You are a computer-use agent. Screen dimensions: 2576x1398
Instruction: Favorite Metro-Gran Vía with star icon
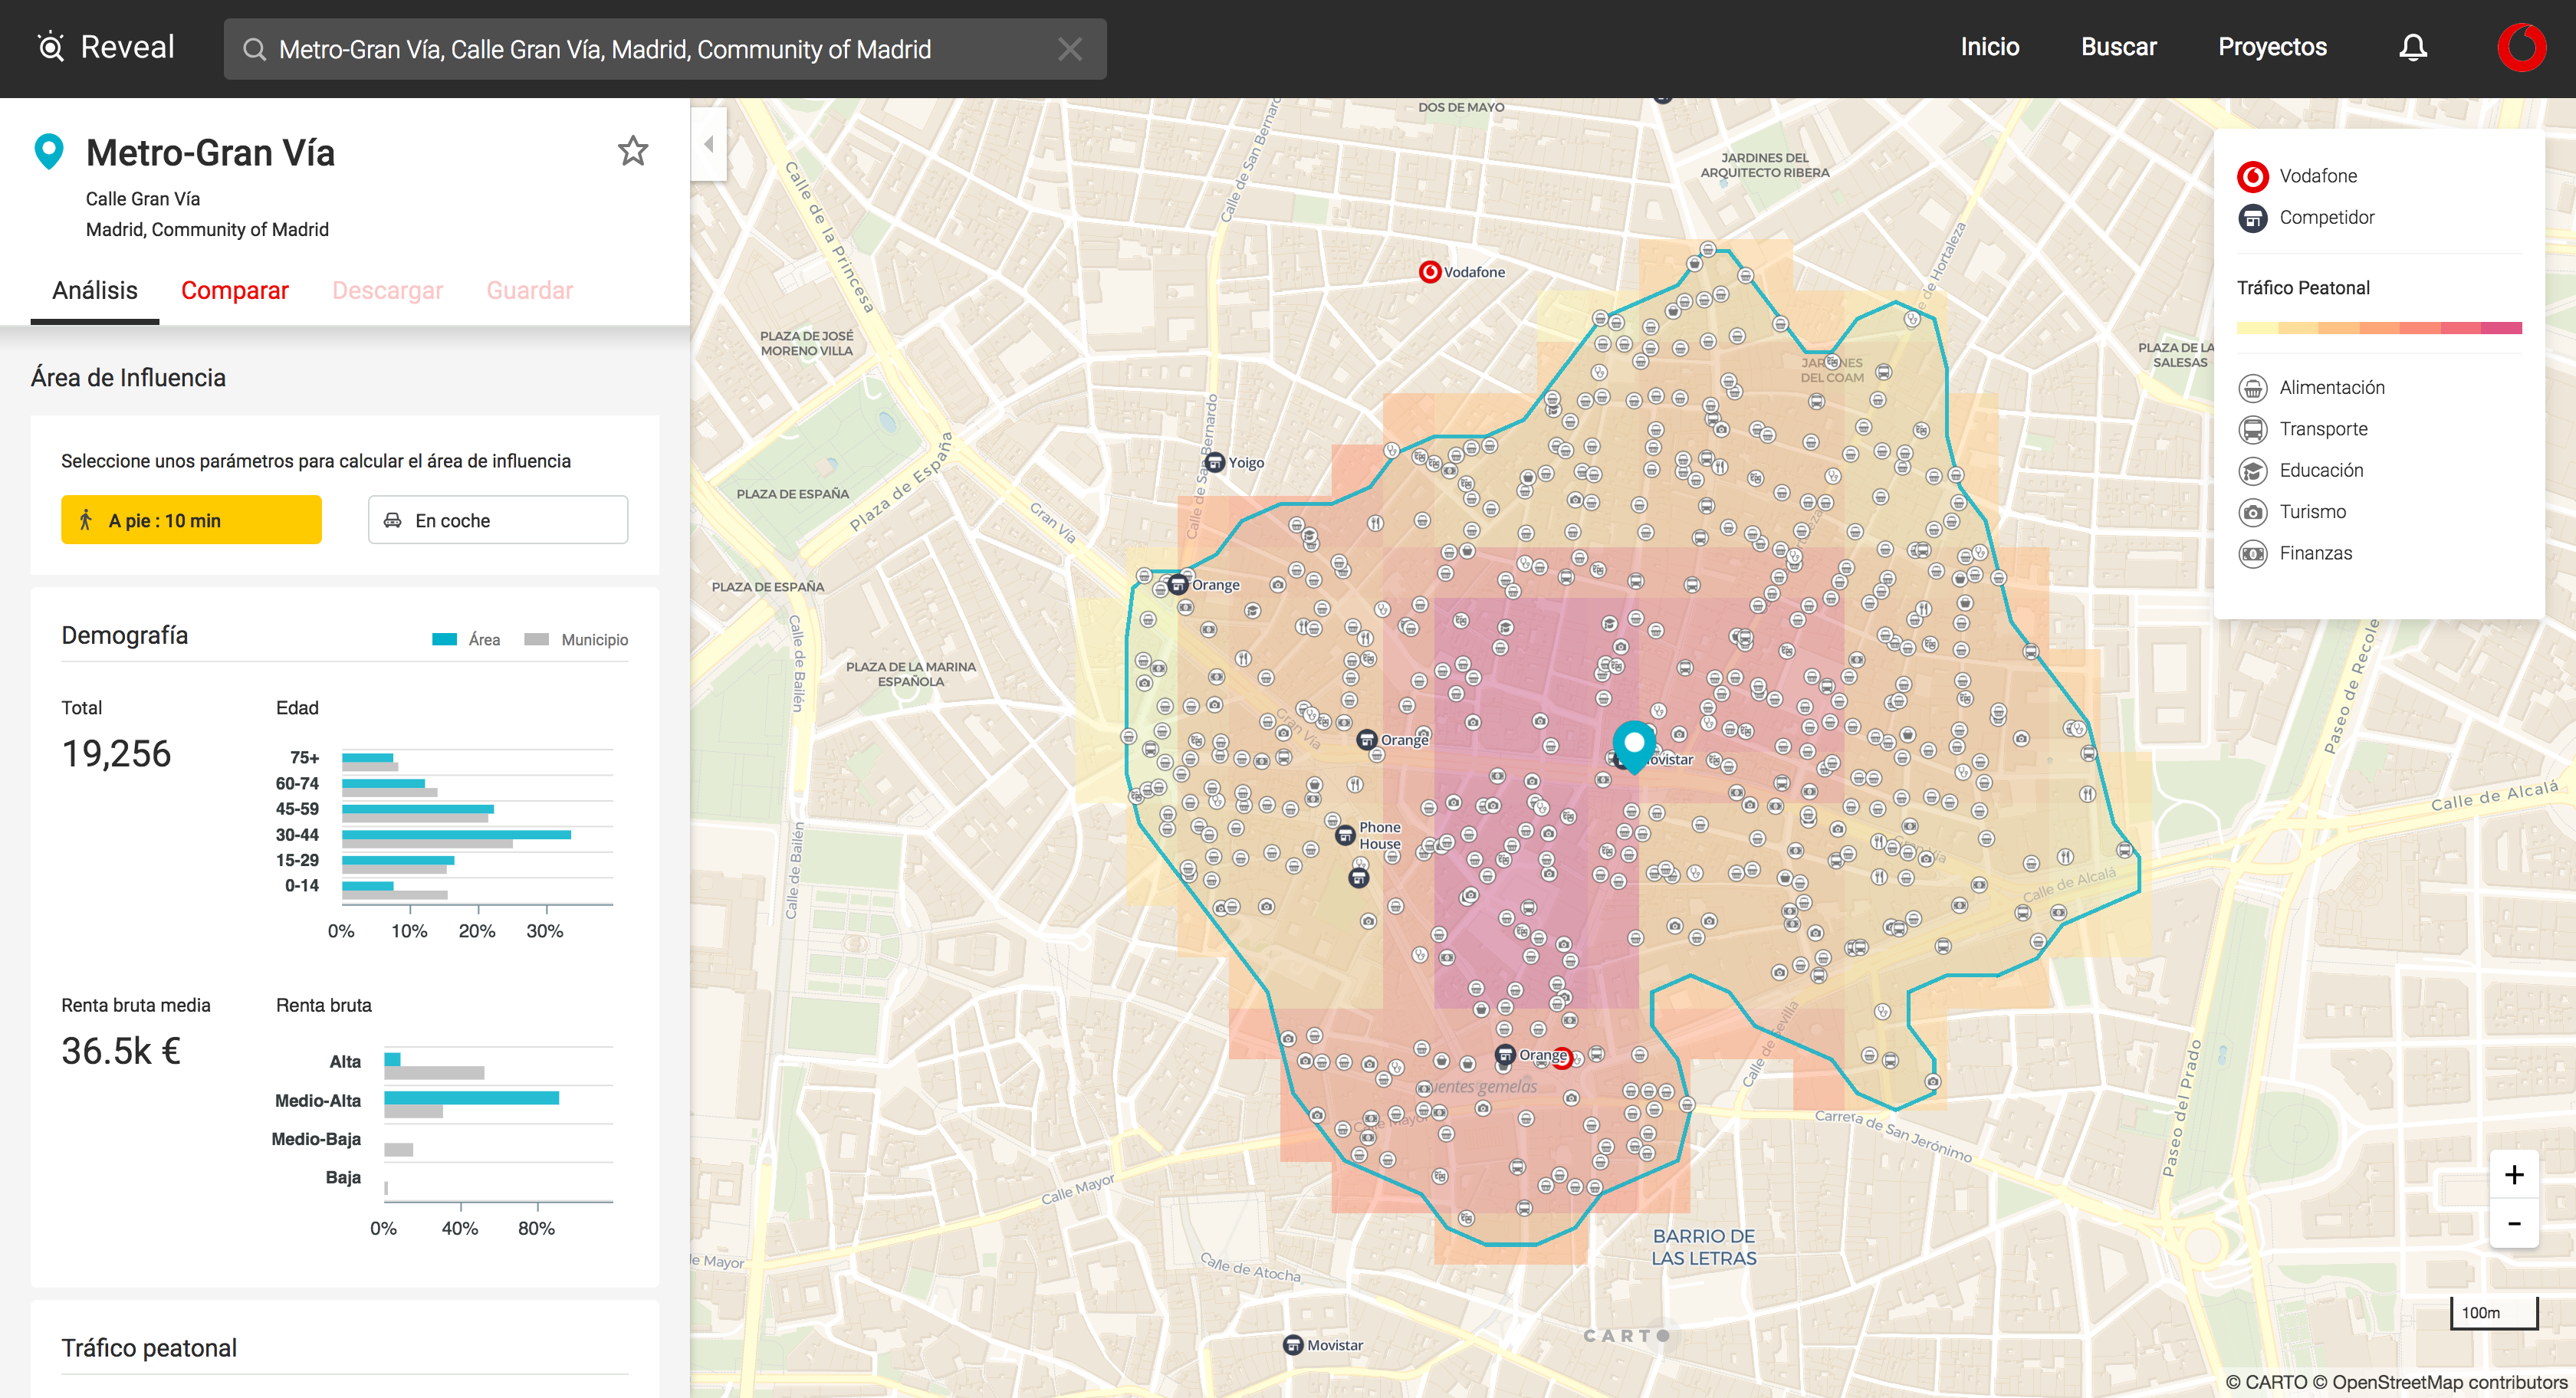coord(633,151)
